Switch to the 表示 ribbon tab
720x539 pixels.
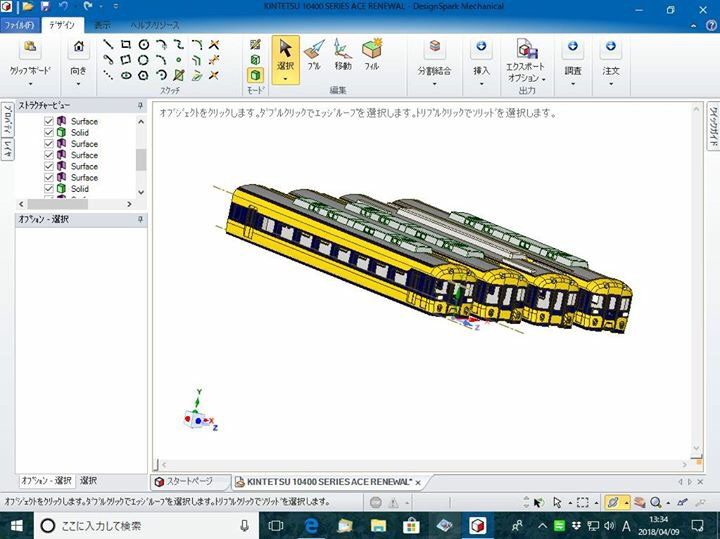[102, 25]
